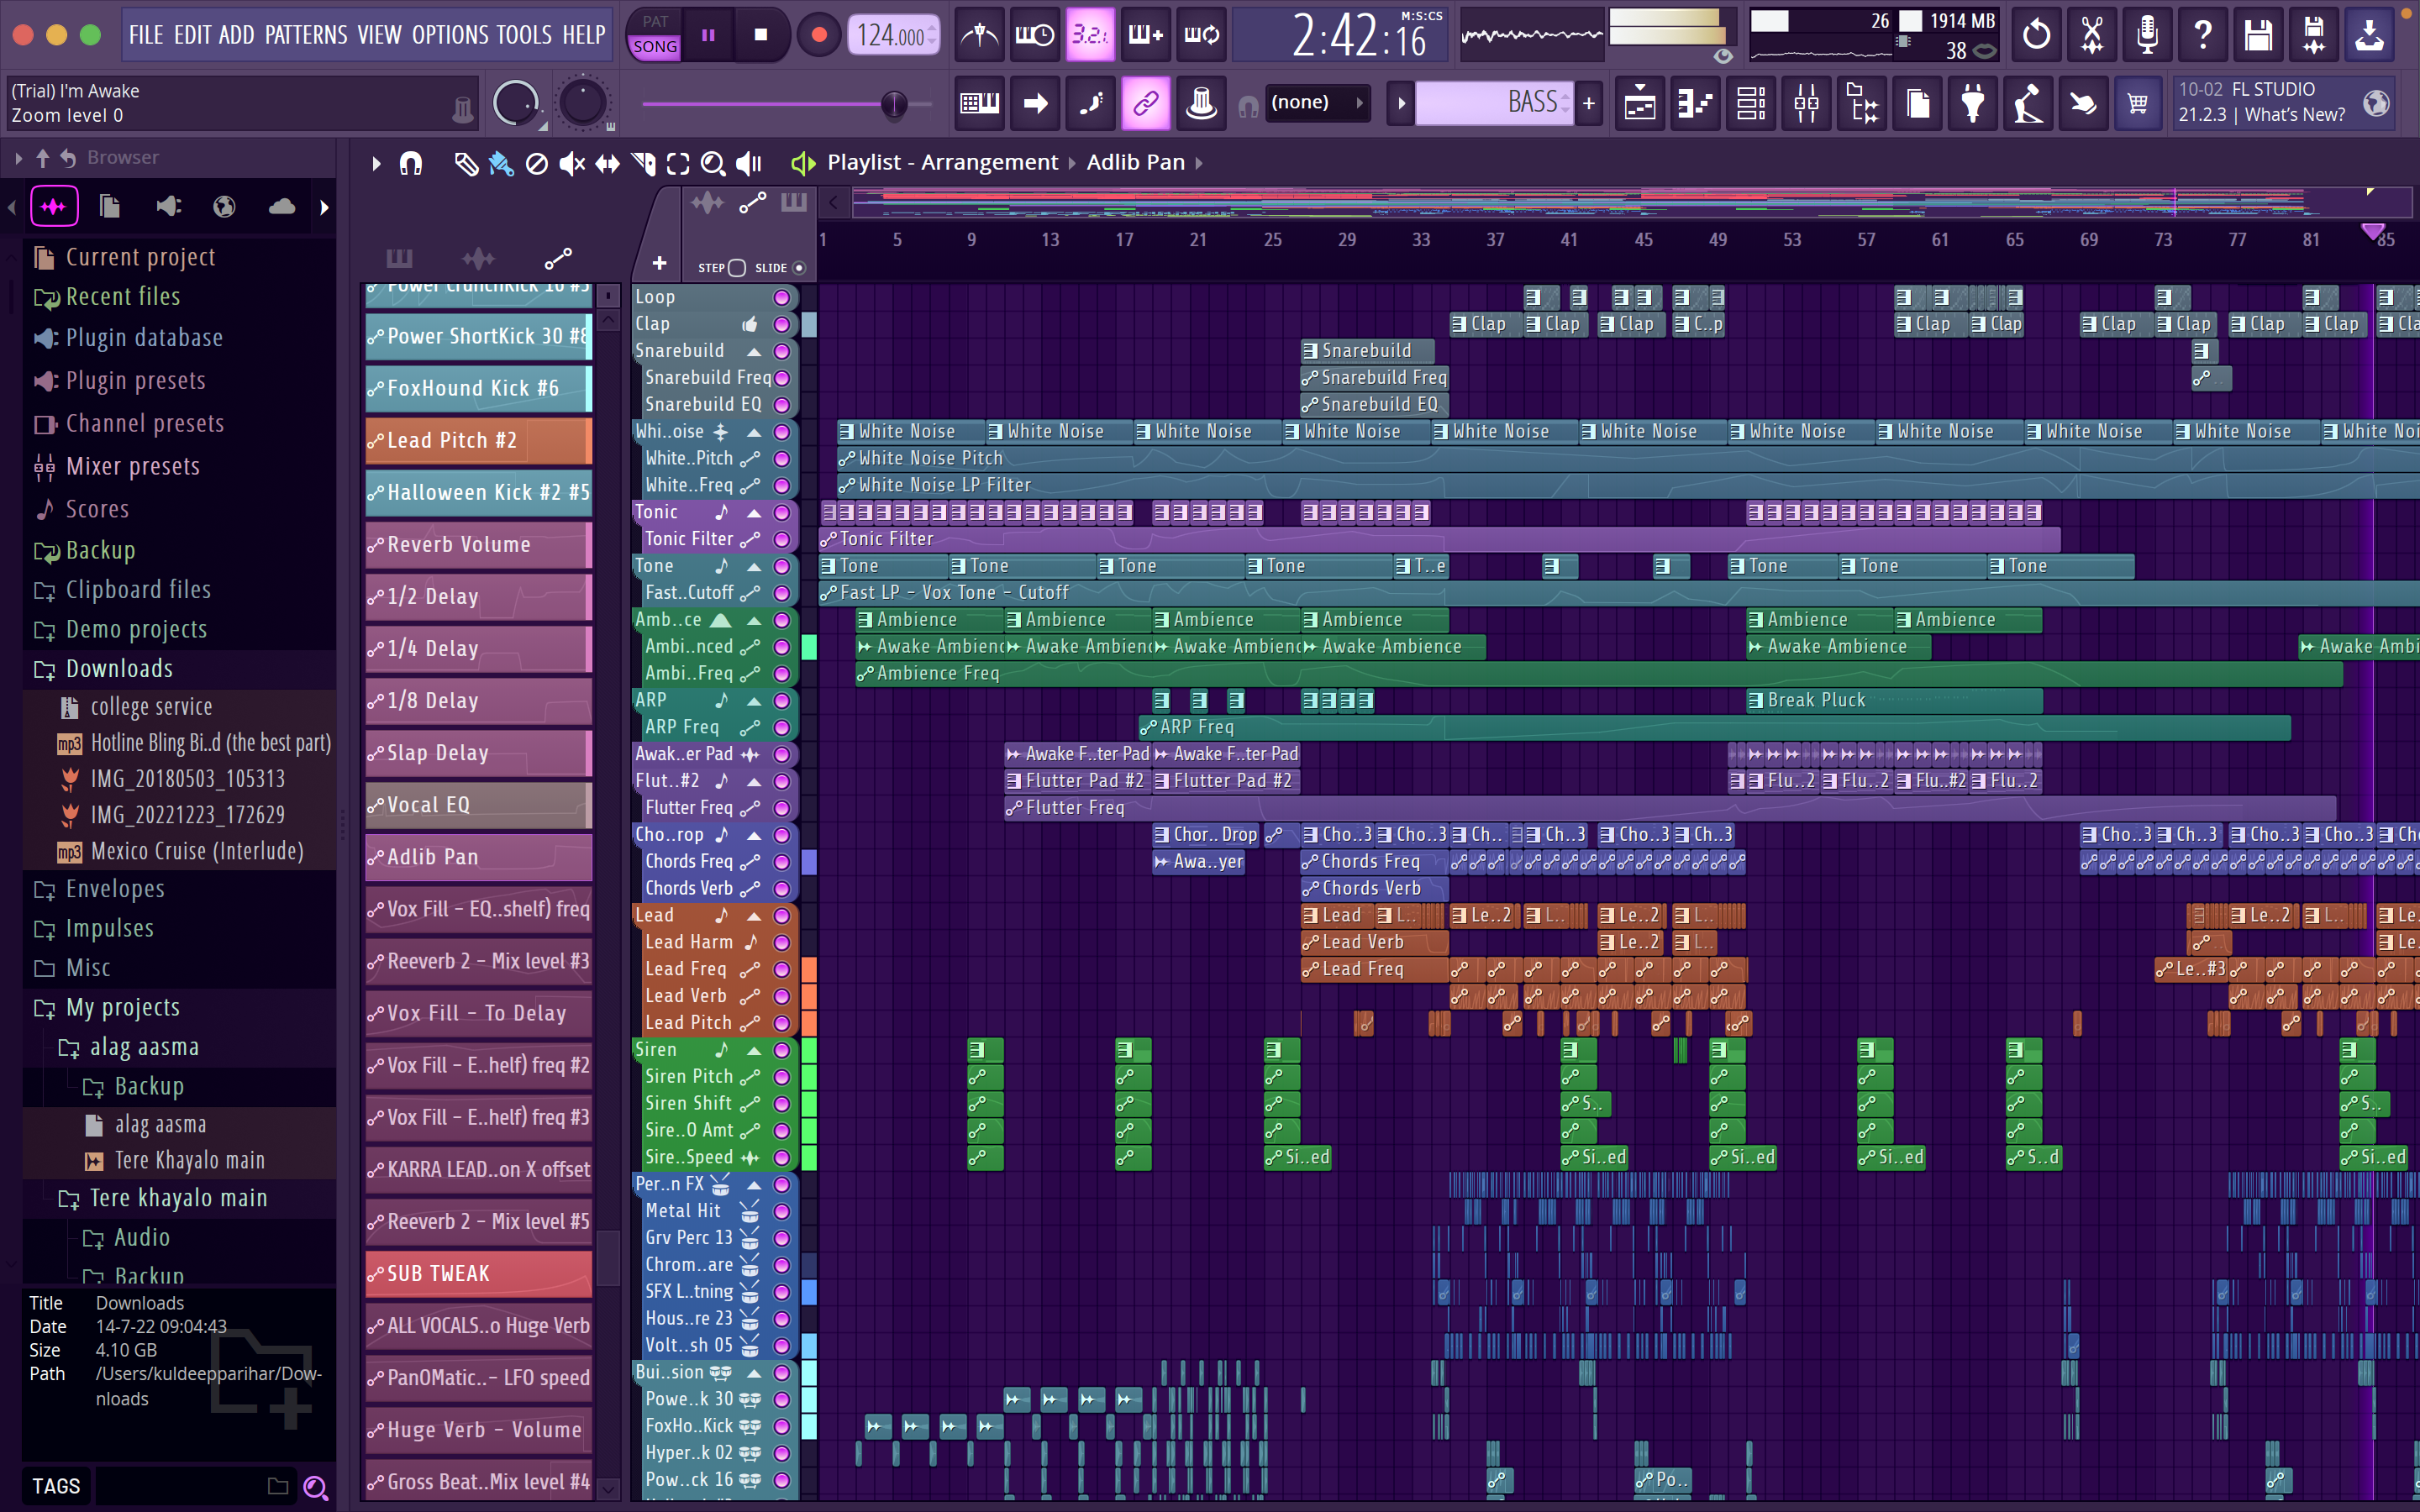Toggle PAT/SONG mode switch
2420x1512 pixels.
(655, 35)
